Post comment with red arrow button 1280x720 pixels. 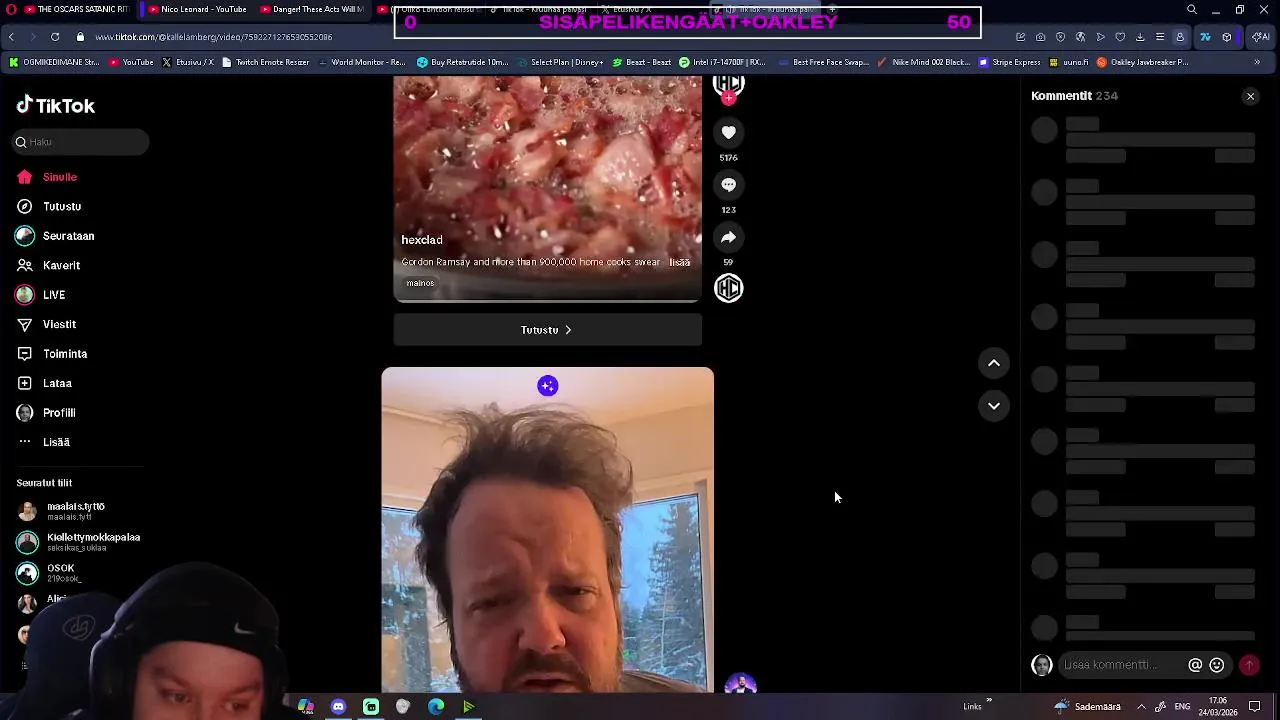click(x=1249, y=665)
